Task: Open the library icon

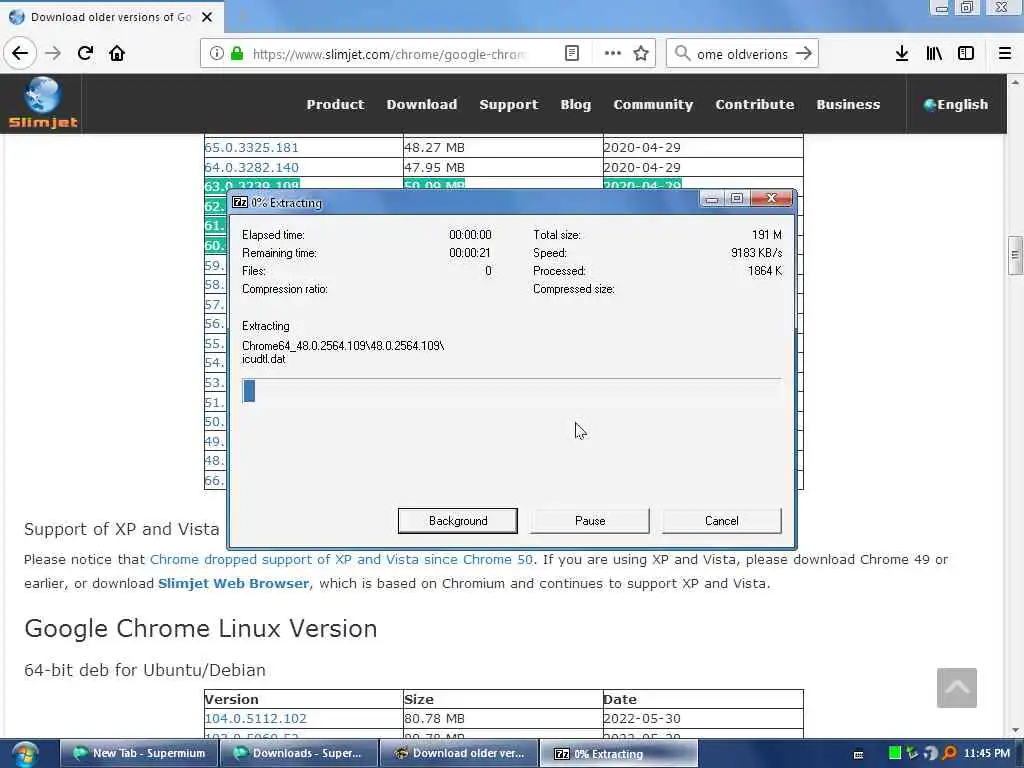Action: pyautogui.click(x=934, y=54)
